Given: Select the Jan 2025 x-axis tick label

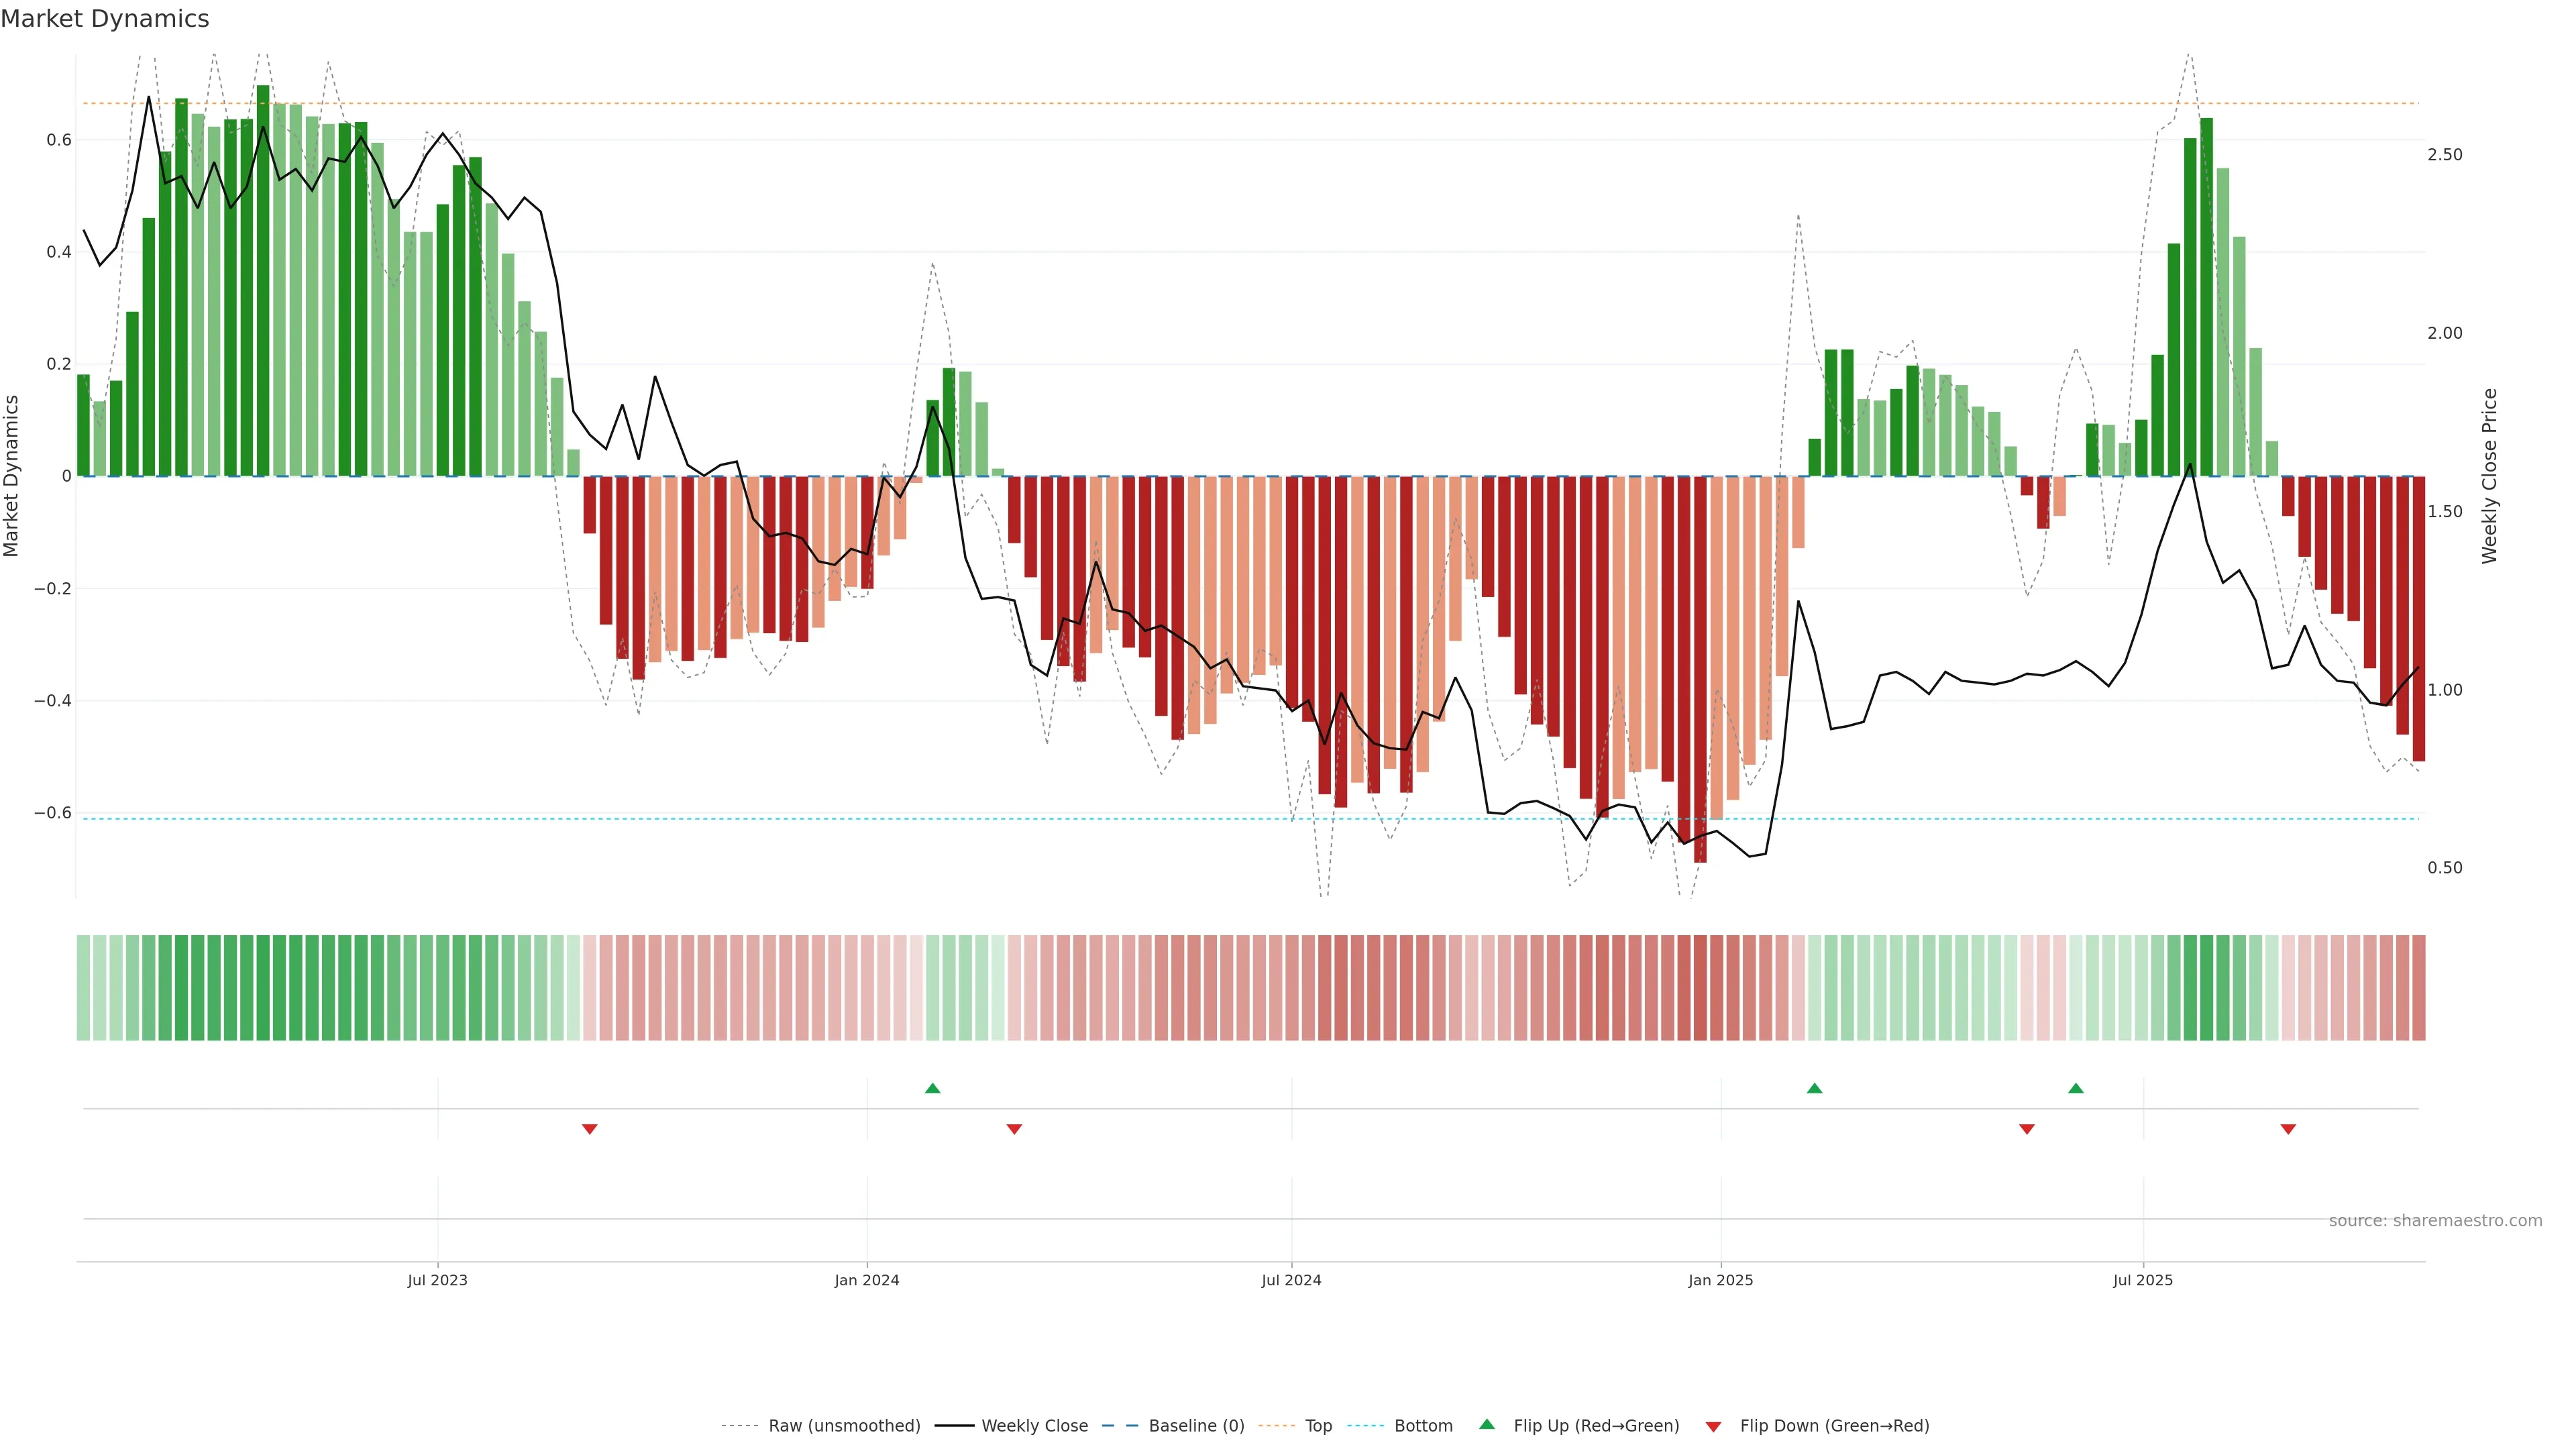Looking at the screenshot, I should [1720, 1280].
